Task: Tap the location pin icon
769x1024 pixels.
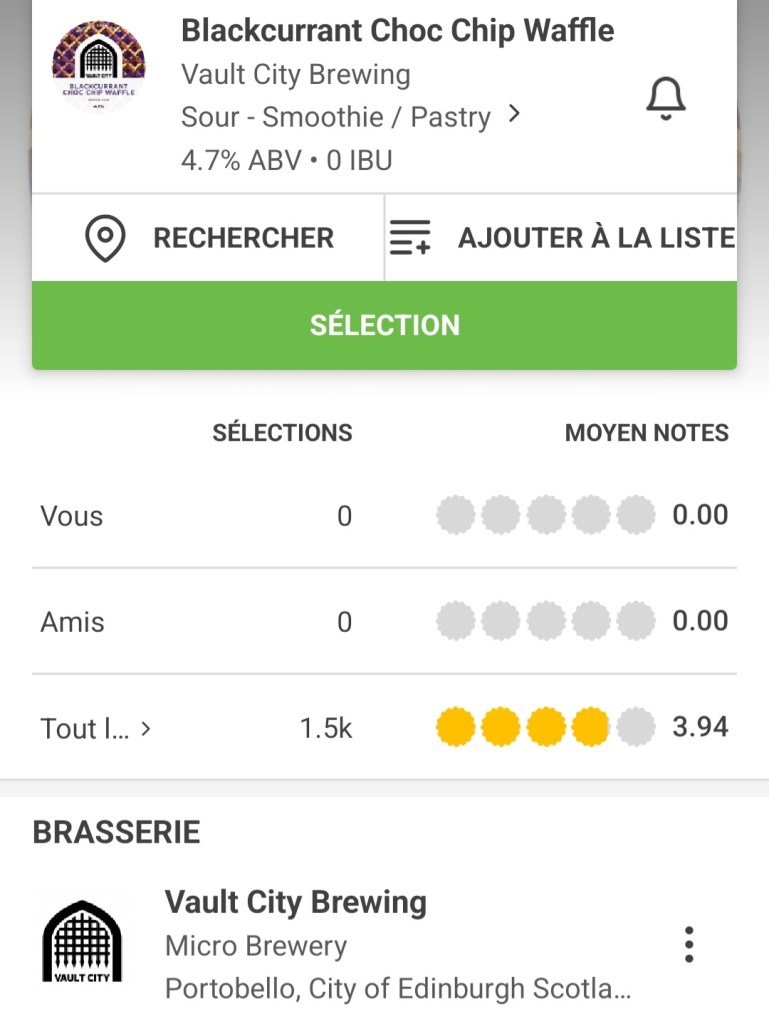Action: (105, 238)
